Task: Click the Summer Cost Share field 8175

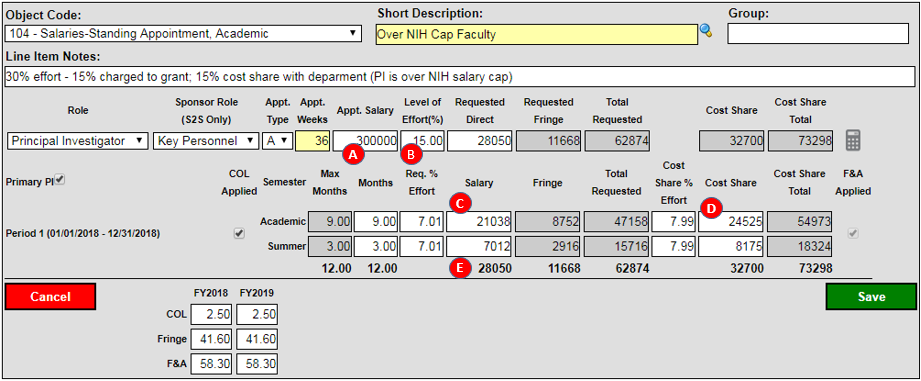Action: tap(731, 247)
